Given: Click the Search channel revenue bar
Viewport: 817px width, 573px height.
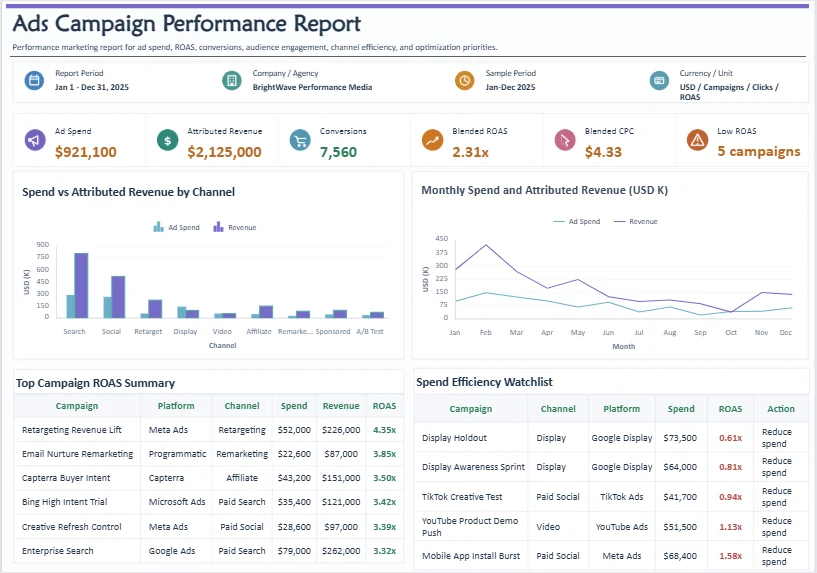Looking at the screenshot, I should 81,285.
